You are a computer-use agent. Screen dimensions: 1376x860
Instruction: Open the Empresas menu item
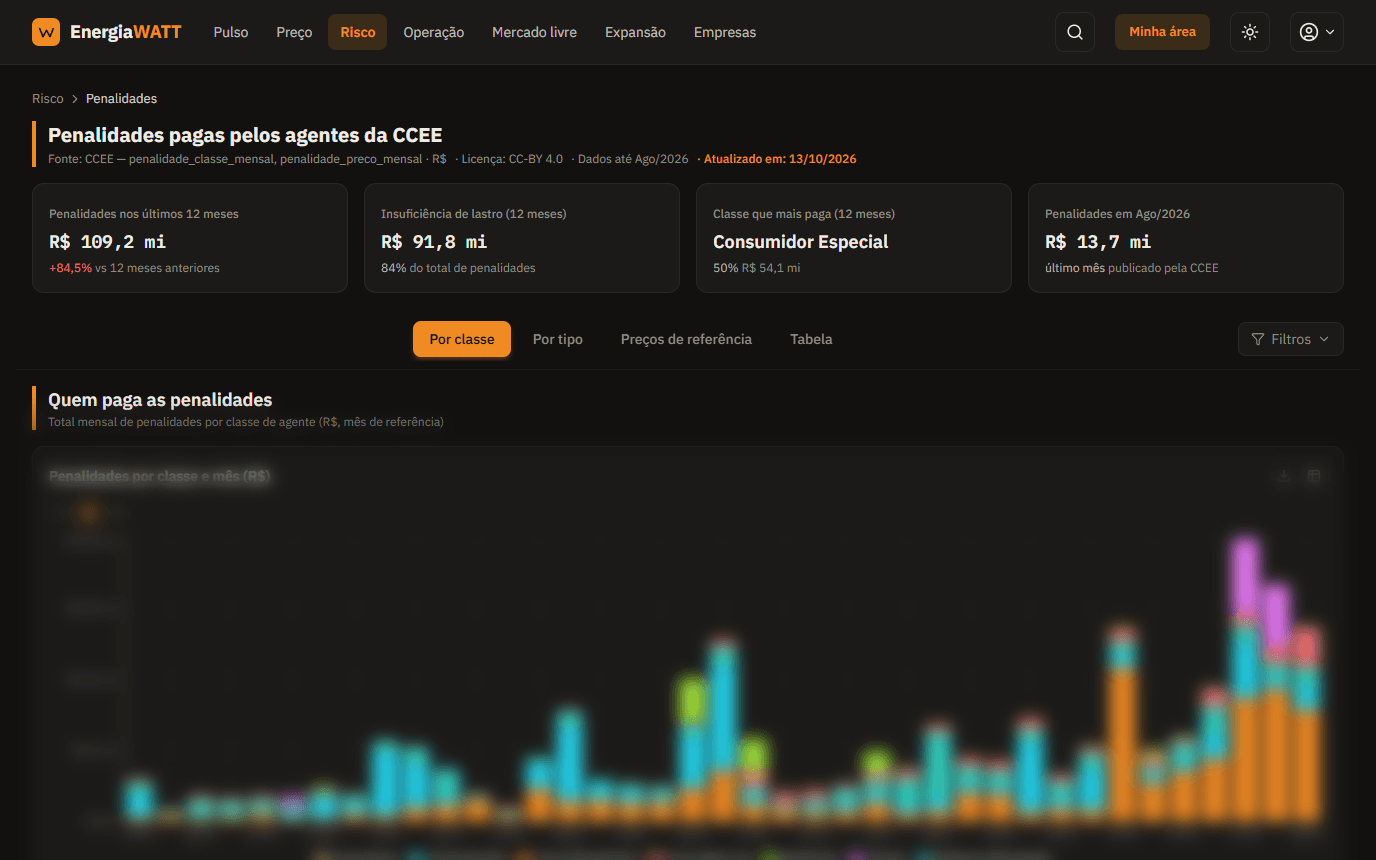tap(725, 32)
